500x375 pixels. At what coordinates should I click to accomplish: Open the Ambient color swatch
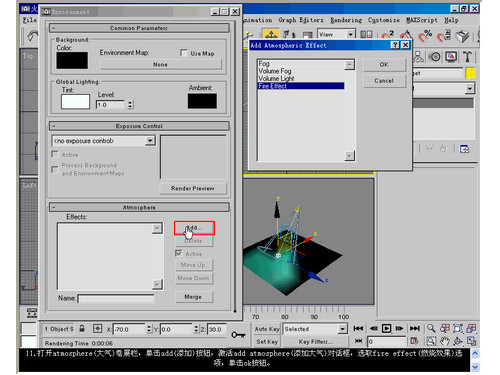pyautogui.click(x=202, y=101)
